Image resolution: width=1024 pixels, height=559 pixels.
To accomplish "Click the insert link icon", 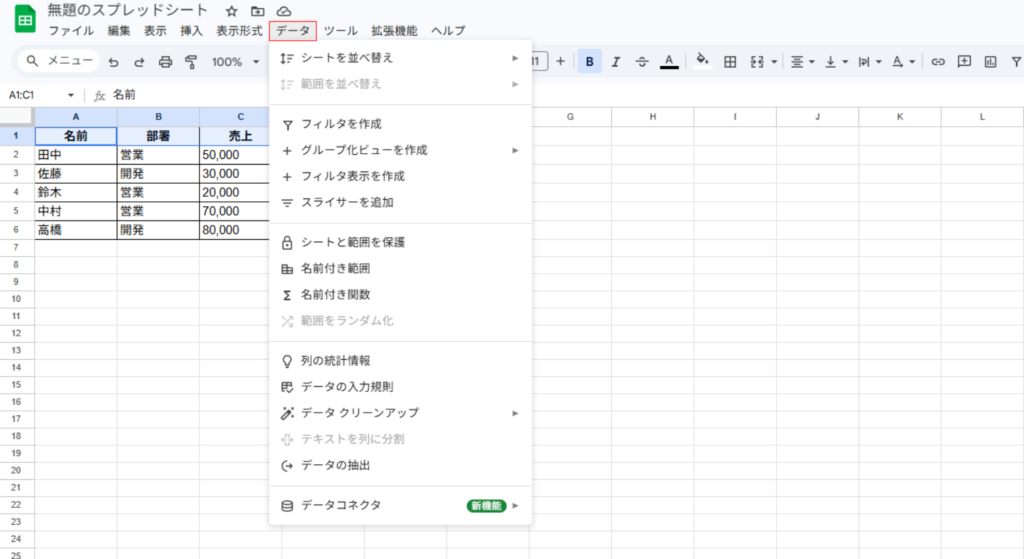I will 938,61.
